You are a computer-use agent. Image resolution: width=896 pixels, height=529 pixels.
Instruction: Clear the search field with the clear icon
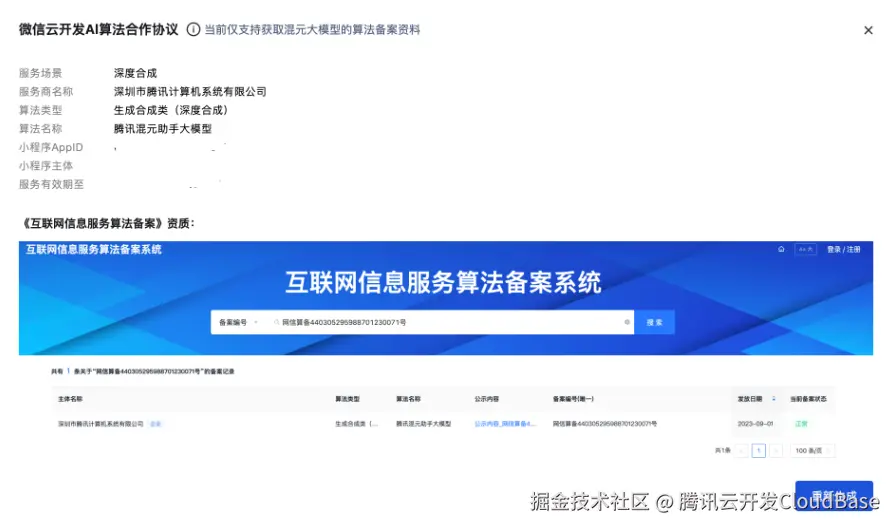tap(627, 322)
